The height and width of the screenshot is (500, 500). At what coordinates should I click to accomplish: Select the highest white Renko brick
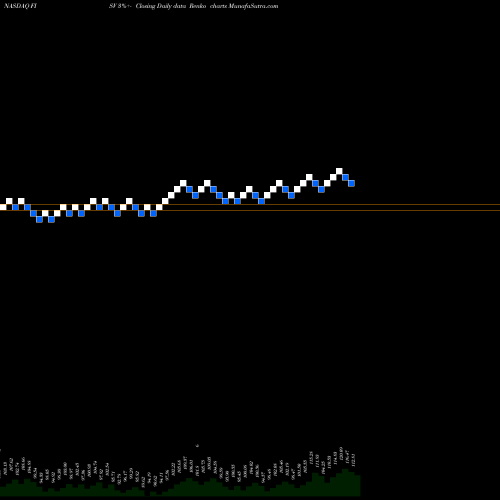[339, 171]
